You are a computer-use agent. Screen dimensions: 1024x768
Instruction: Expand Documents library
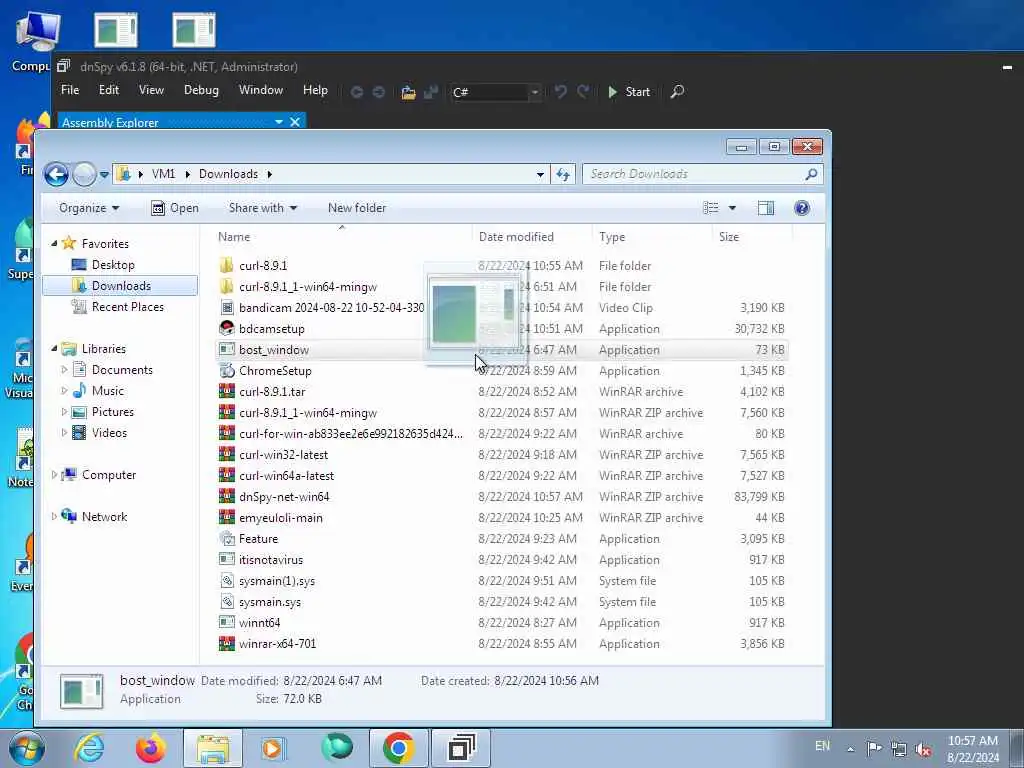coord(64,370)
